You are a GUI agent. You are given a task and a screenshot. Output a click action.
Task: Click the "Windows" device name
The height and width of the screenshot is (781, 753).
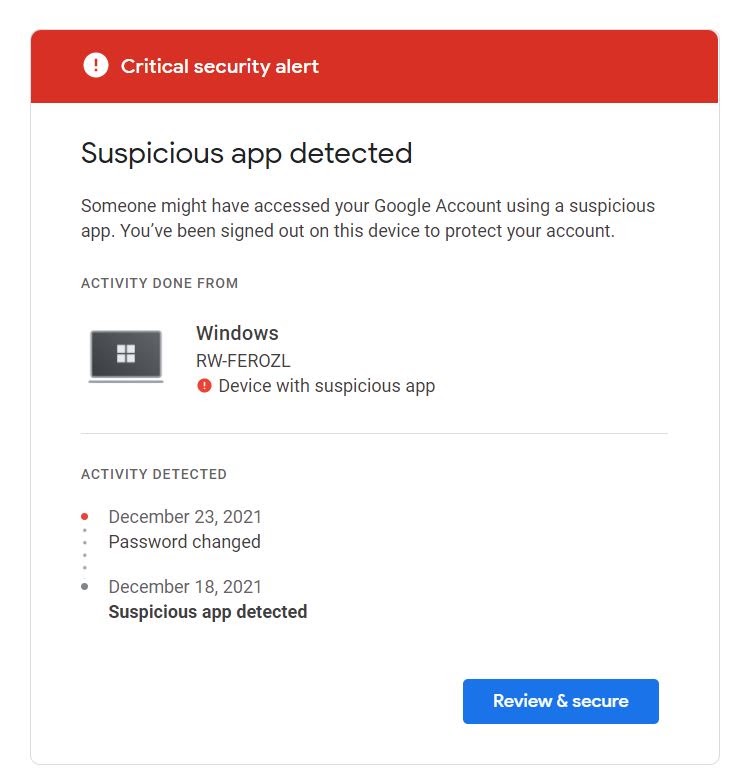pyautogui.click(x=237, y=333)
